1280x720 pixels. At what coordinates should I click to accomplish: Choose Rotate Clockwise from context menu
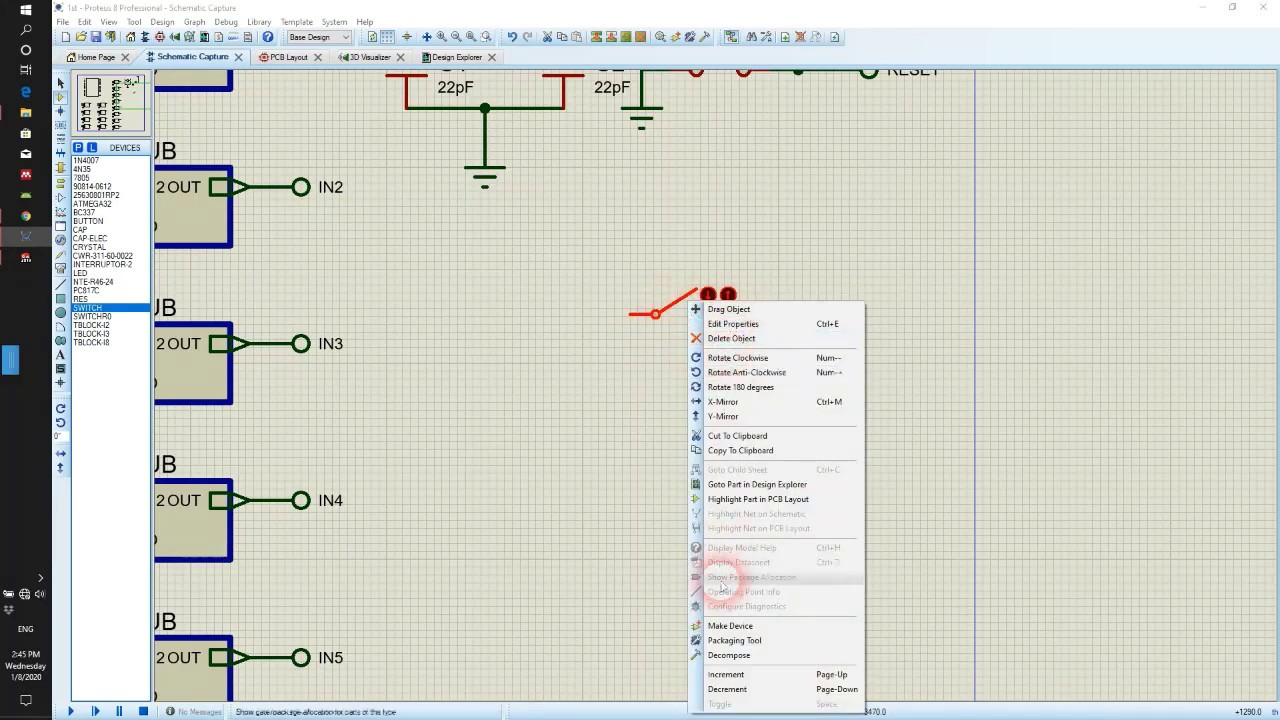(x=738, y=358)
